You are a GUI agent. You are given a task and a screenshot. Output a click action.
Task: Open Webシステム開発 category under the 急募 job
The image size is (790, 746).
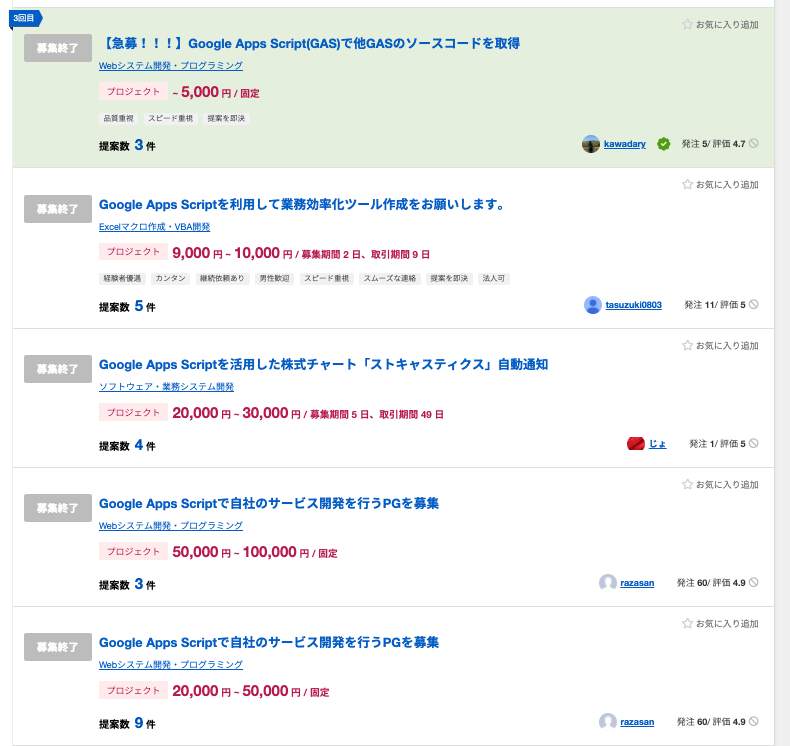click(171, 65)
